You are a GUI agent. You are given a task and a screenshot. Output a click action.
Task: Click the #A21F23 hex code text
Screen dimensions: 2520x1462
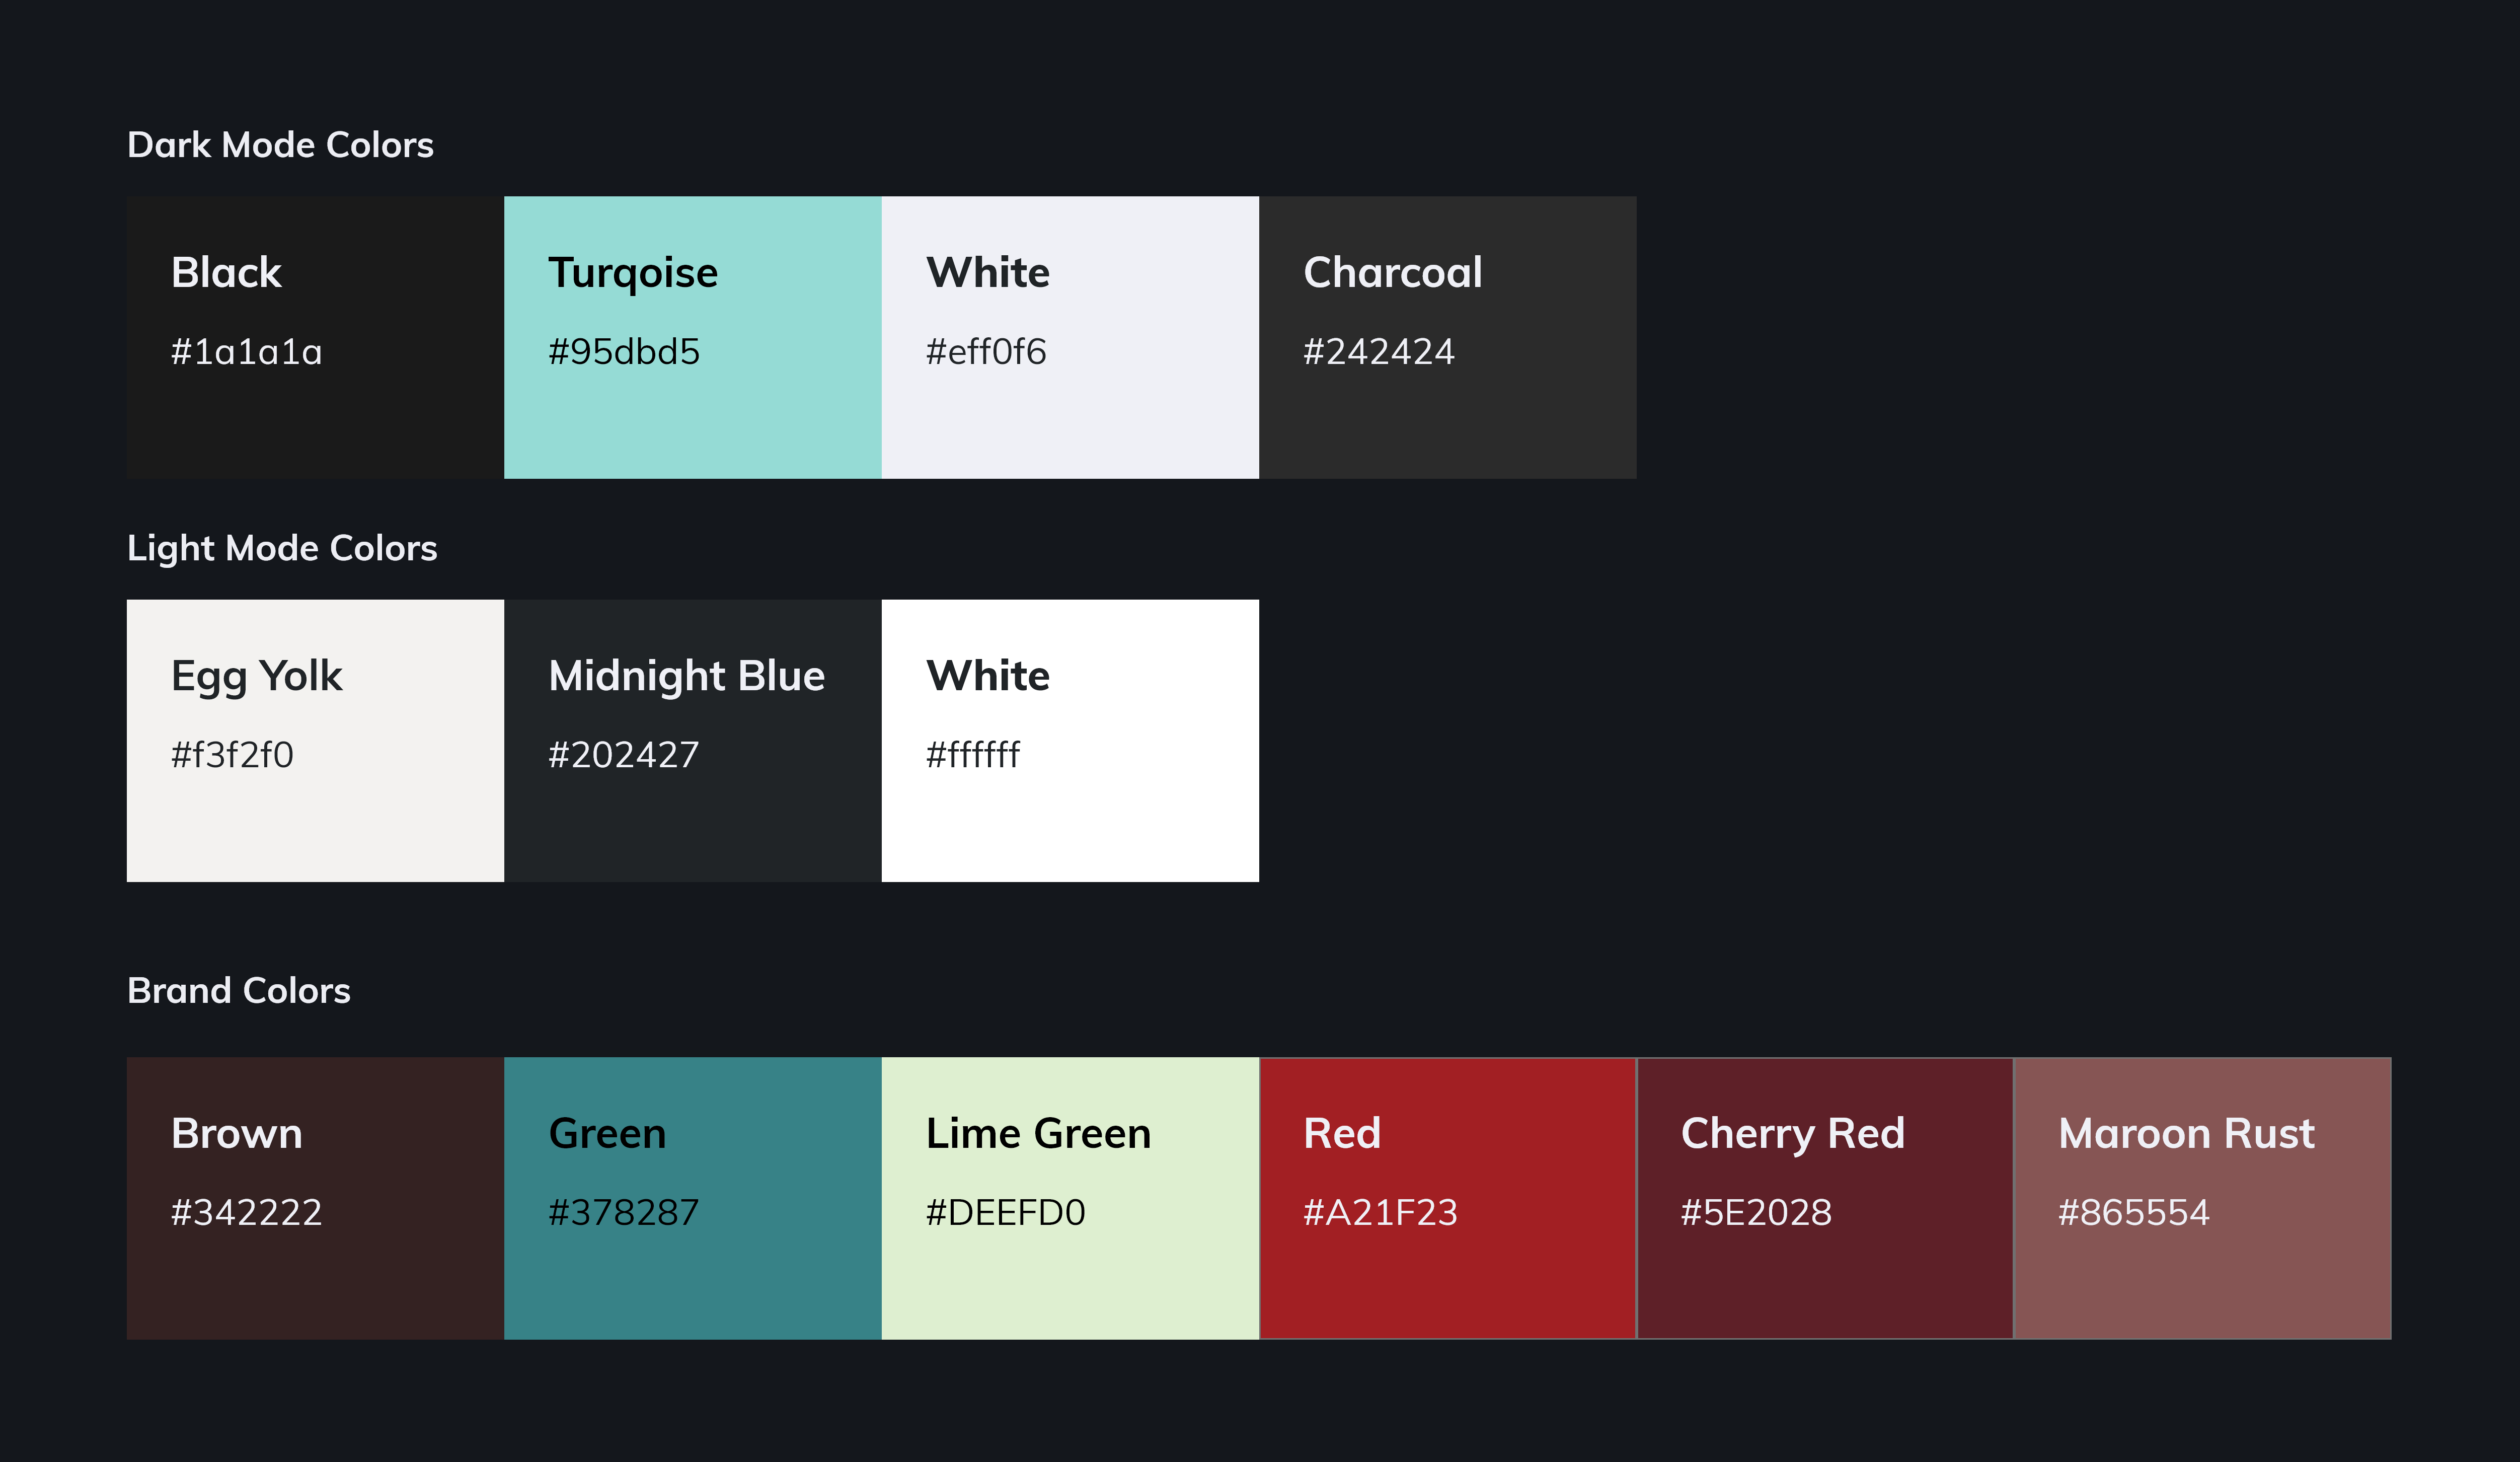tap(1380, 1212)
